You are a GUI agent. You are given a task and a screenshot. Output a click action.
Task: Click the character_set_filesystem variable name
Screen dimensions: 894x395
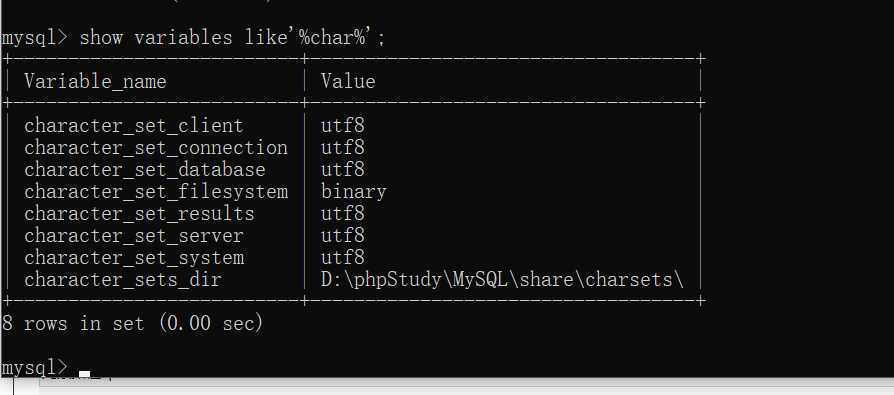click(x=156, y=192)
